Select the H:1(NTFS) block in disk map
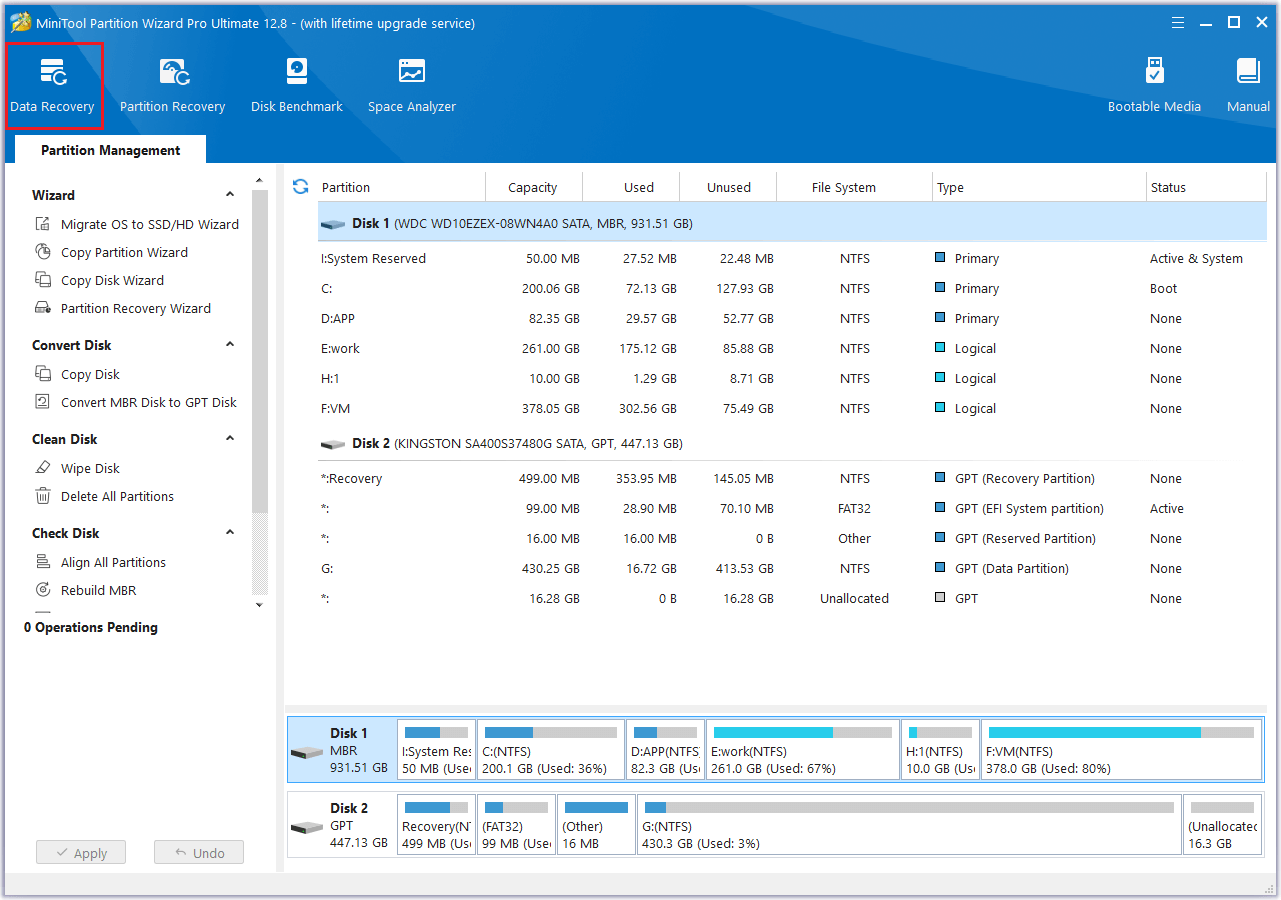1281x900 pixels. pos(940,750)
